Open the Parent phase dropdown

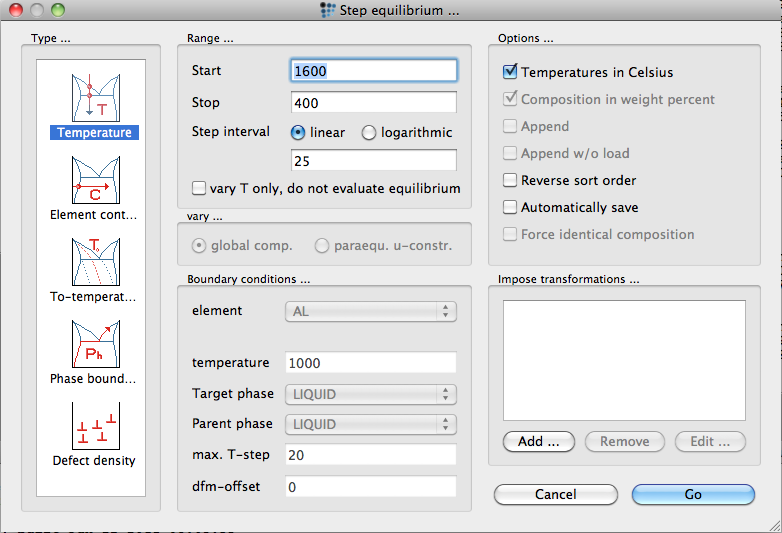[x=371, y=424]
